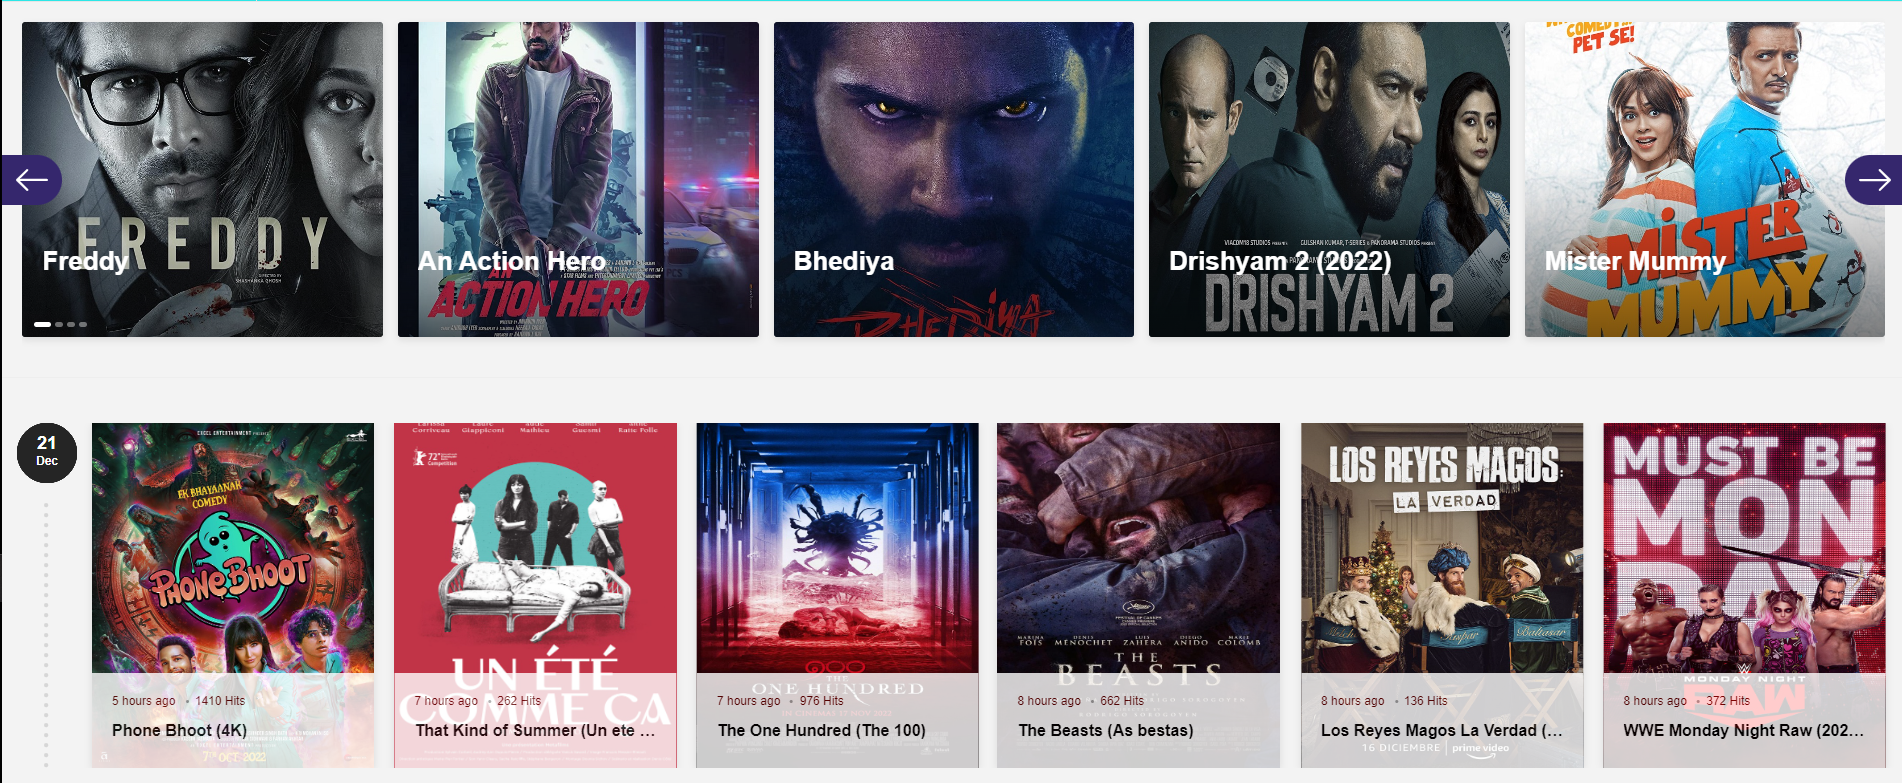Image resolution: width=1902 pixels, height=783 pixels.
Task: Open WWE Monday Night Raw link
Action: click(1743, 730)
